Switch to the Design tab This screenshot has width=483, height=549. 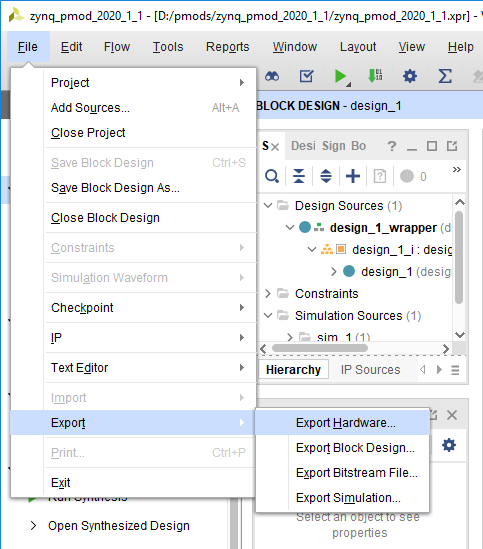click(x=303, y=146)
